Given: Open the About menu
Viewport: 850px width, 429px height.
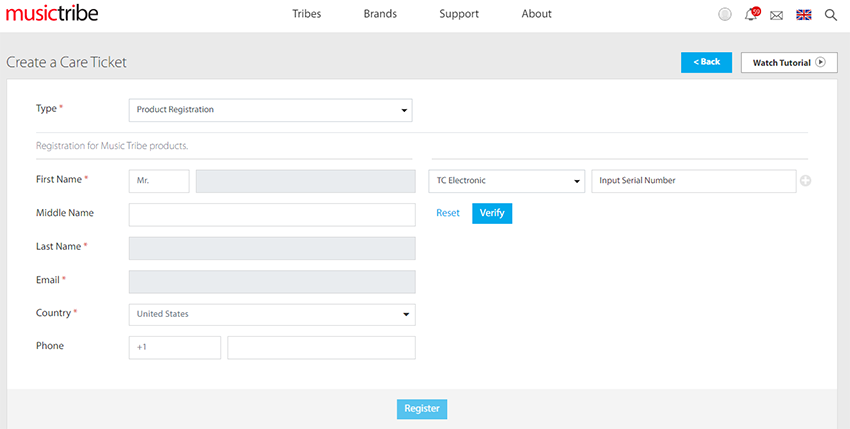Looking at the screenshot, I should point(537,14).
